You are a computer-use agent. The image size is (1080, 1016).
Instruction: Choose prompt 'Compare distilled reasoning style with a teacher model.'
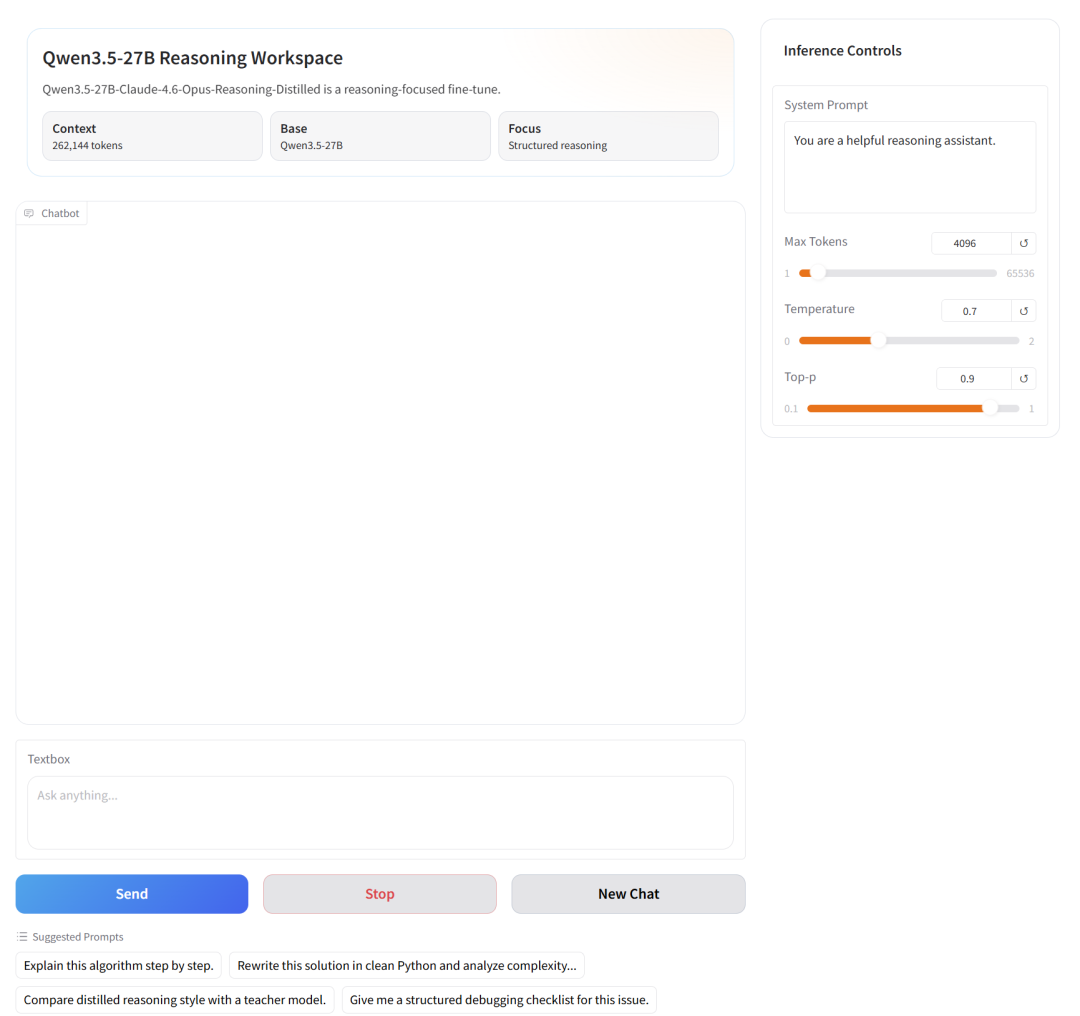[175, 1000]
